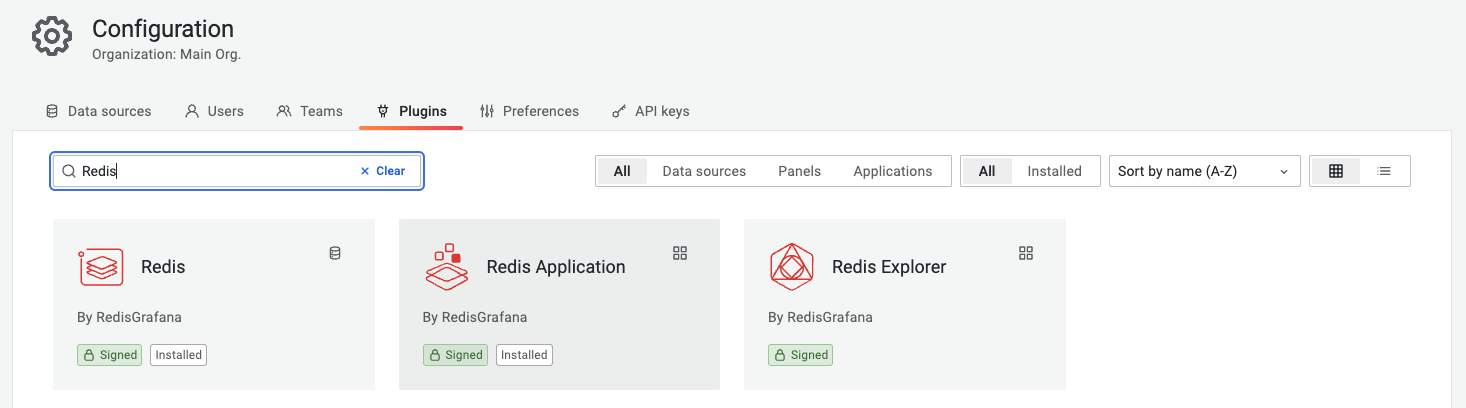The image size is (1466, 408).
Task: Click the Configuration page heading
Action: point(163,29)
